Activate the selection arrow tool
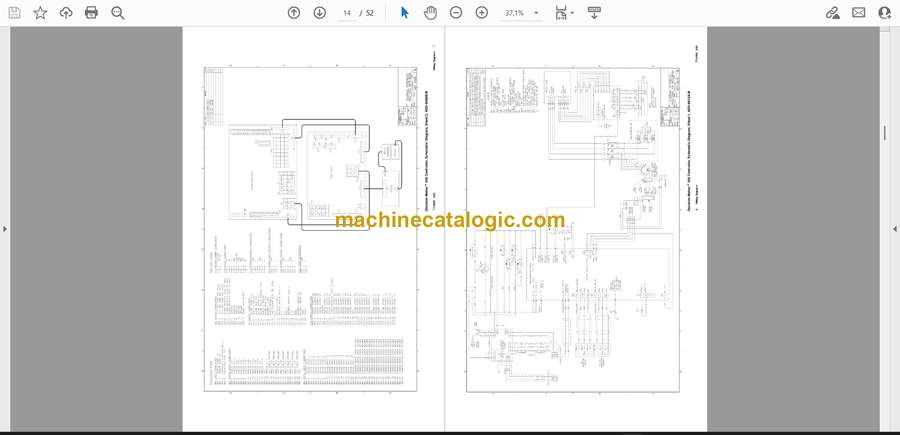The height and width of the screenshot is (435, 900). pyautogui.click(x=405, y=13)
